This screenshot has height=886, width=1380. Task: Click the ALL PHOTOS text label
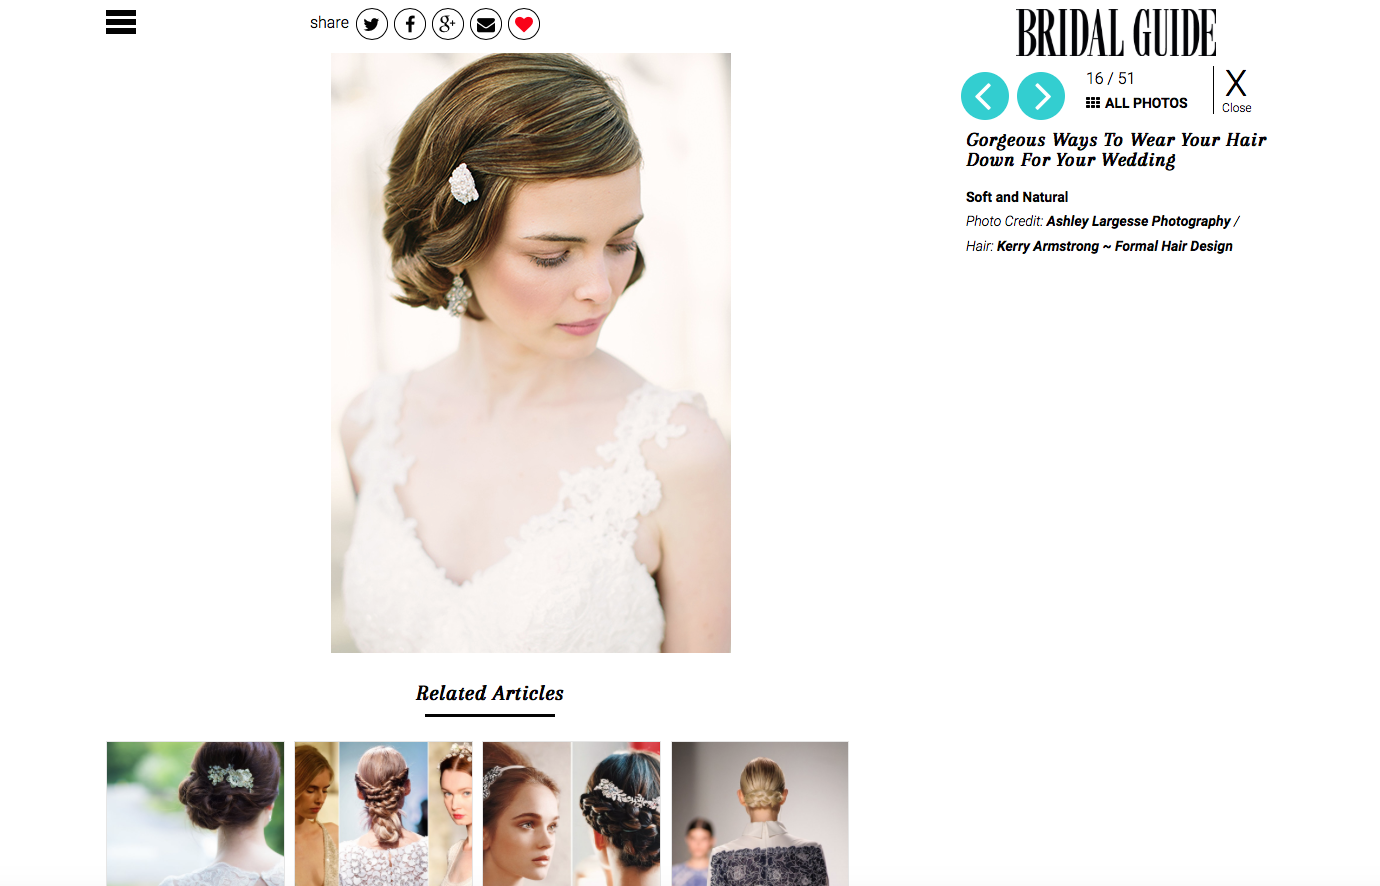pyautogui.click(x=1146, y=103)
